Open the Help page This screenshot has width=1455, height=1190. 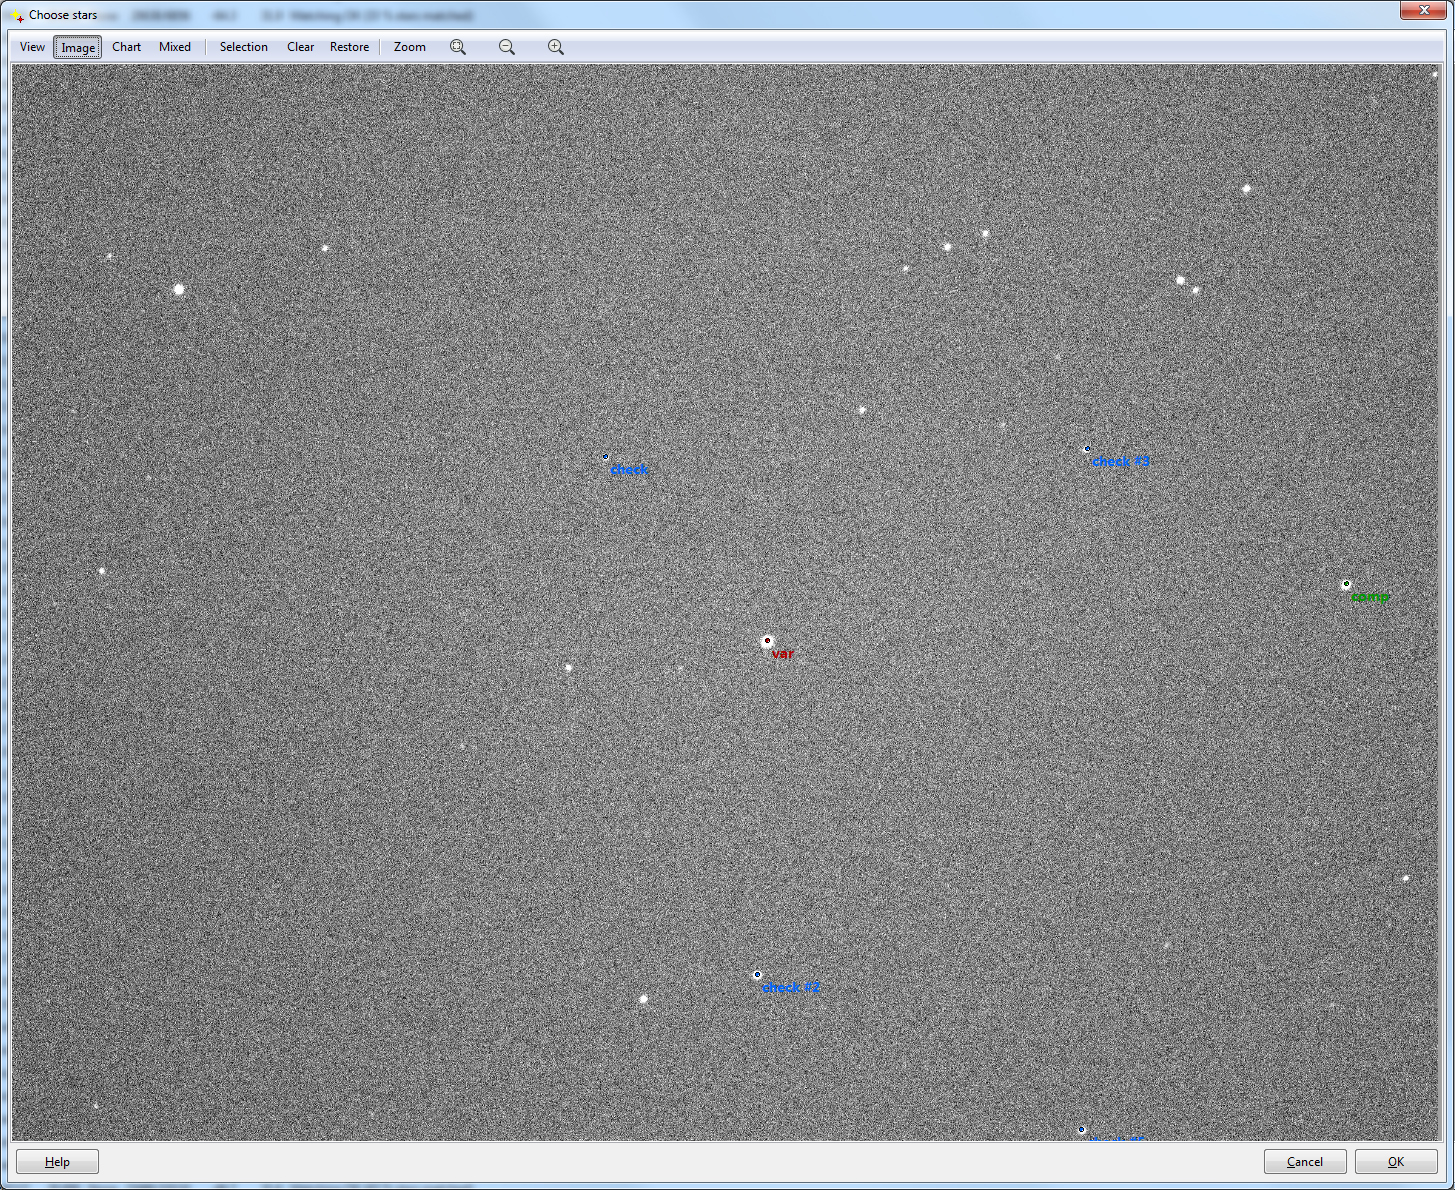(x=57, y=1162)
